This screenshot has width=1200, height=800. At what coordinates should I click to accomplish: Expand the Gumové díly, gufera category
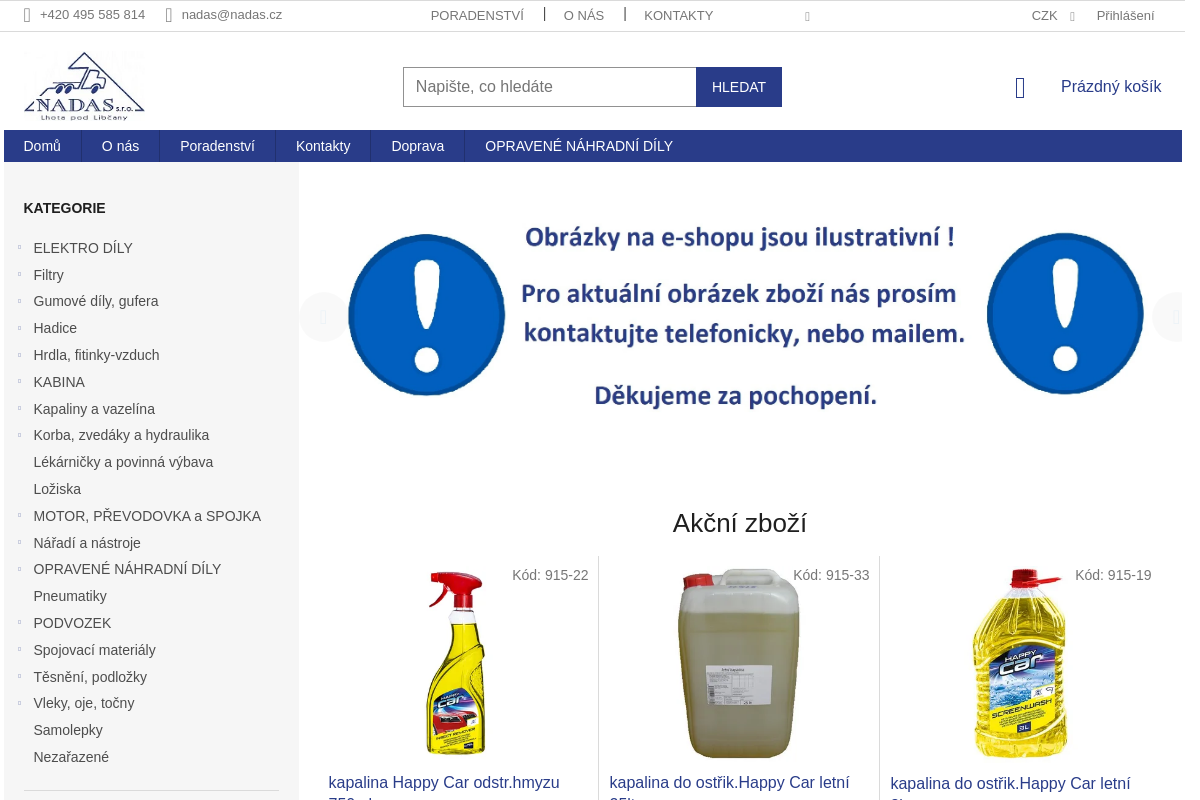point(19,301)
